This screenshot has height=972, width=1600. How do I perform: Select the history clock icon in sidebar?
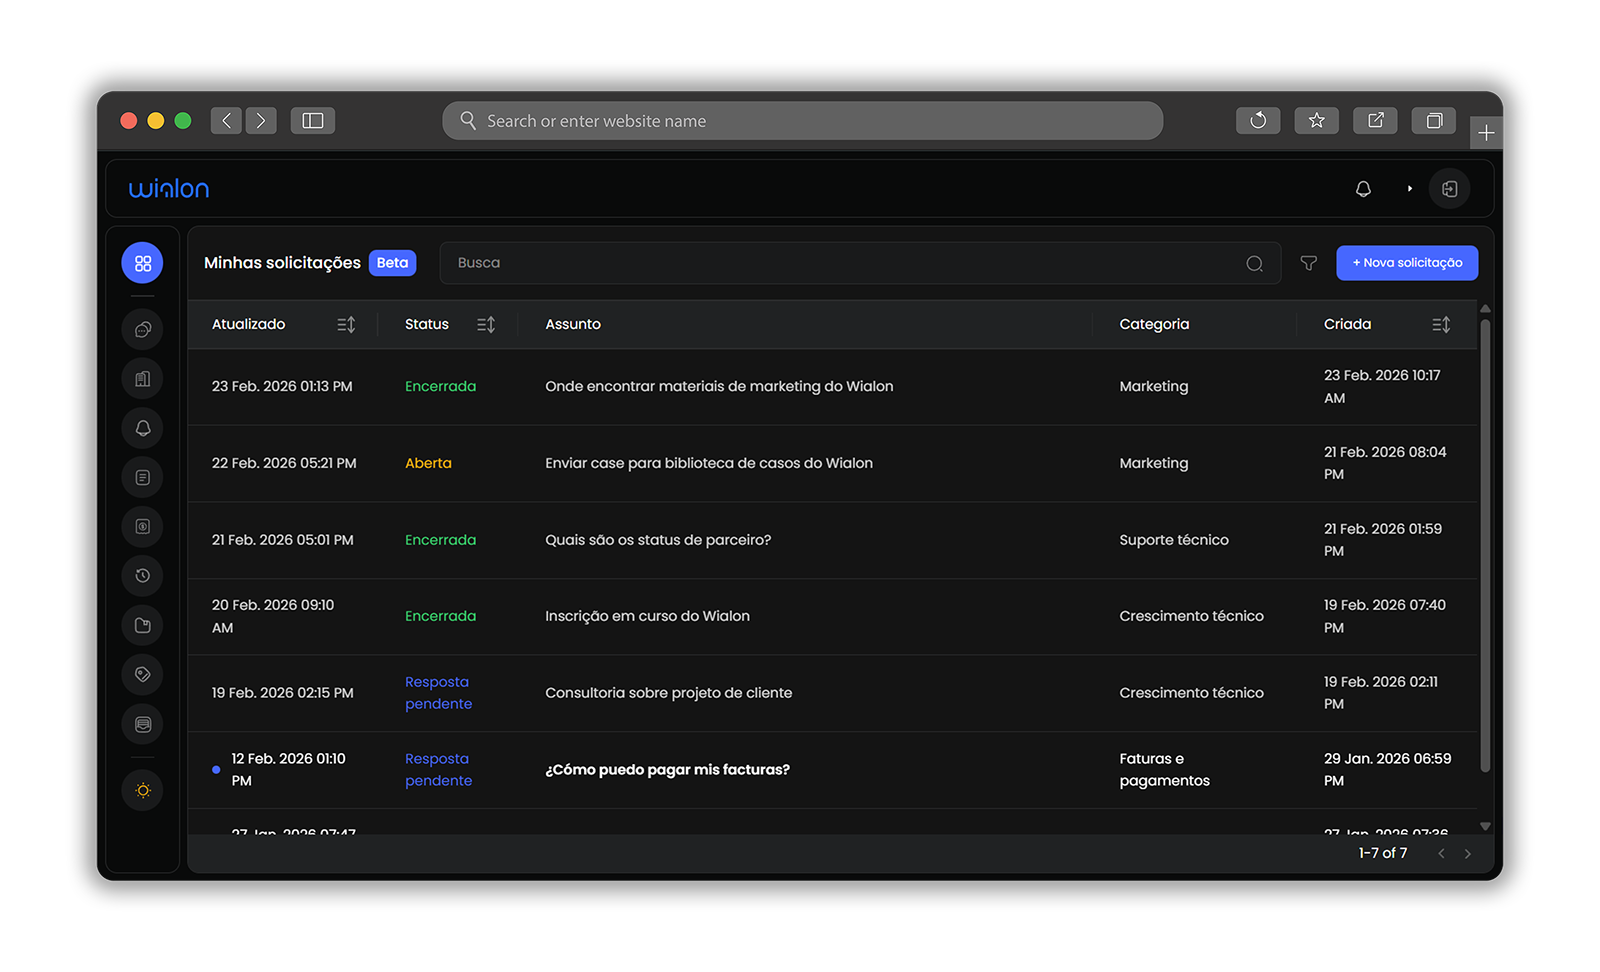click(x=142, y=575)
